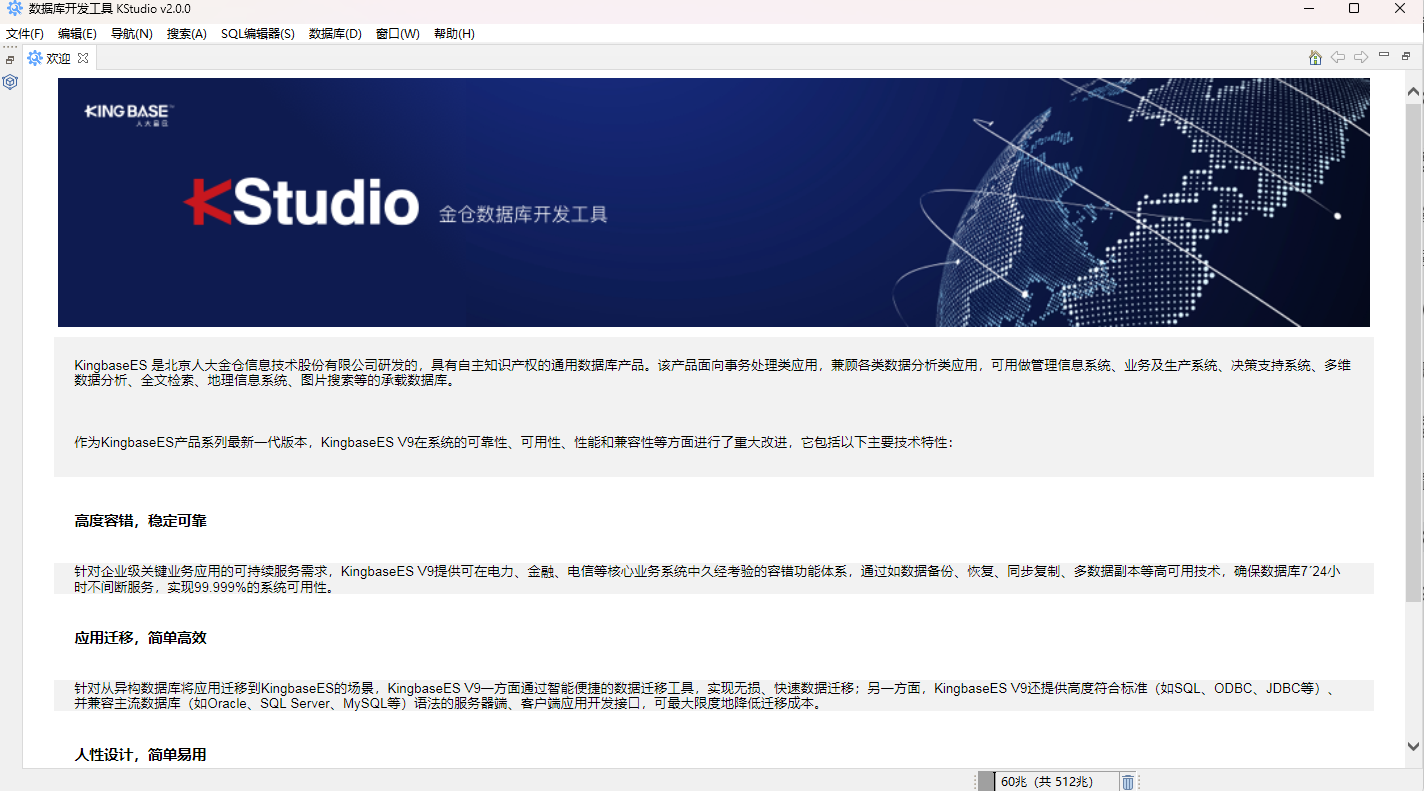Minimize the welcome view panel

1384,55
